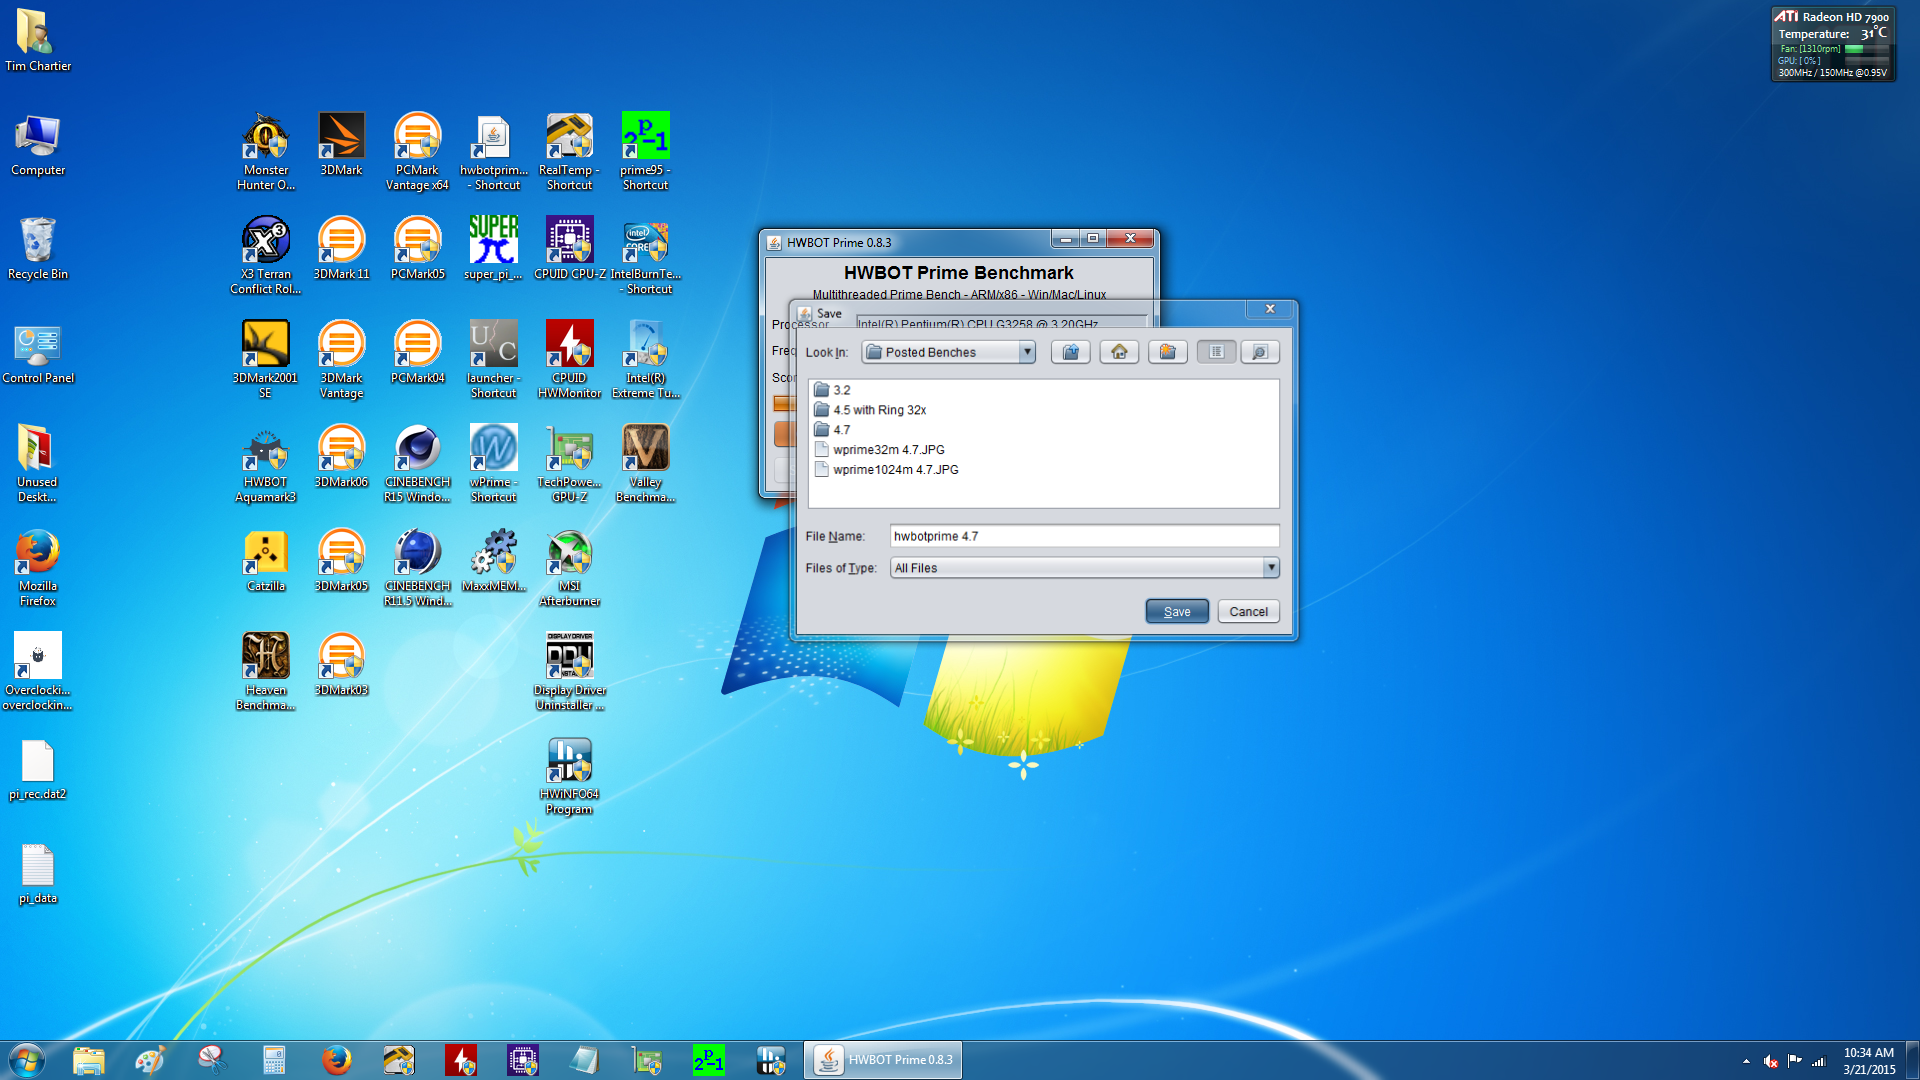Open super_pi desktop icon

[x=493, y=249]
